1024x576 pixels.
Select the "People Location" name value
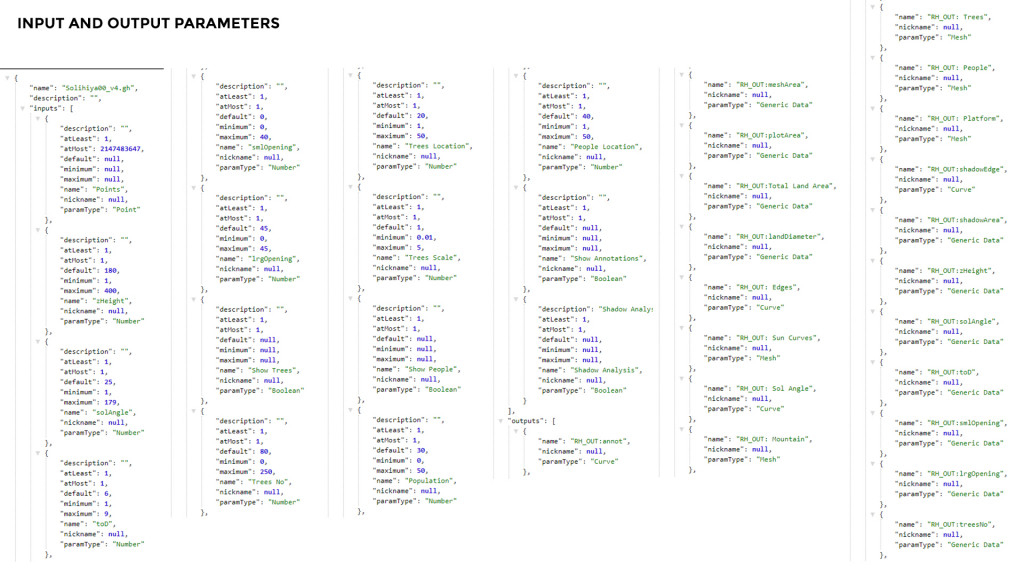coord(606,146)
